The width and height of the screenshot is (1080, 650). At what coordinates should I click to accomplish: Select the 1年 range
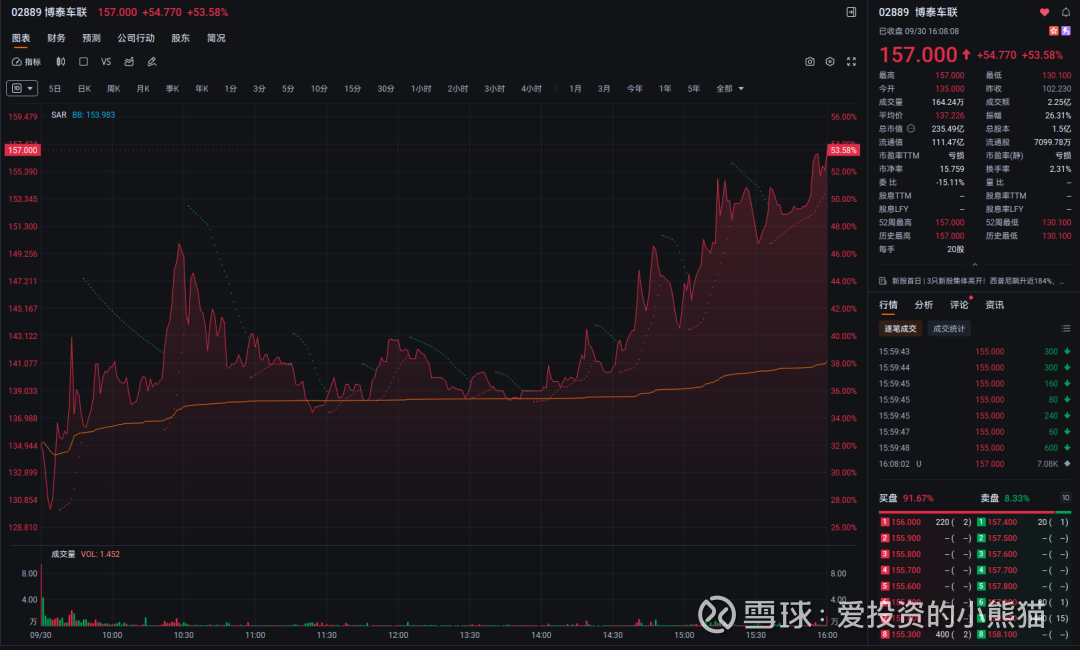[665, 89]
